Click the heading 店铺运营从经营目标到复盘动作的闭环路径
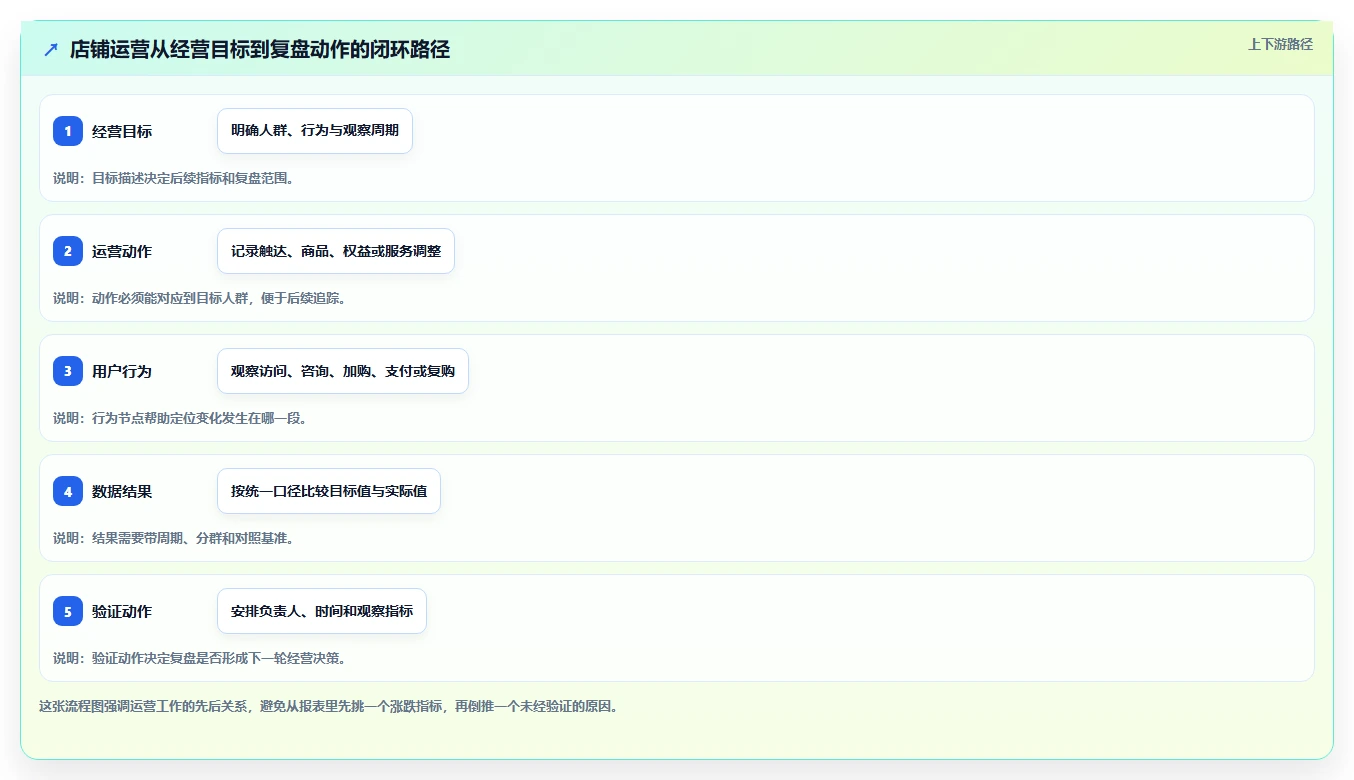1354x780 pixels. click(260, 50)
